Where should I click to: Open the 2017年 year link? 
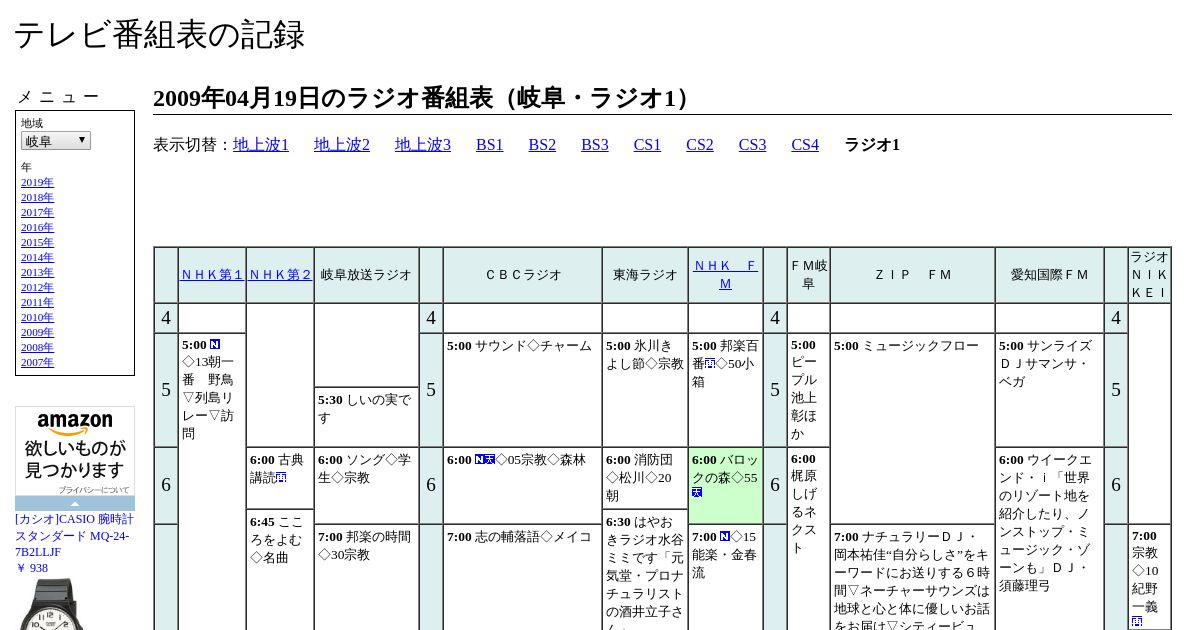coord(37,212)
